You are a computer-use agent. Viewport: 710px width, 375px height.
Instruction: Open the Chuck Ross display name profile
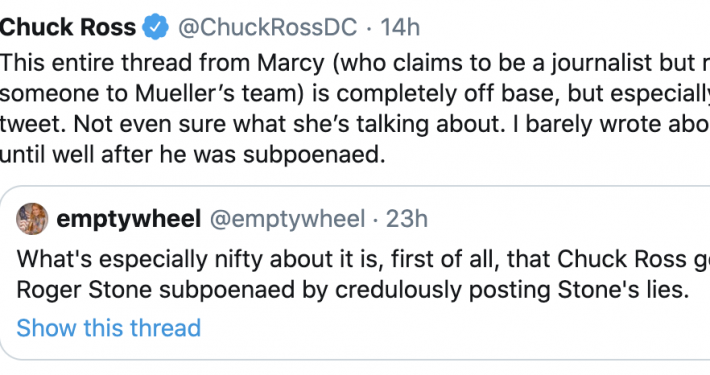[68, 27]
